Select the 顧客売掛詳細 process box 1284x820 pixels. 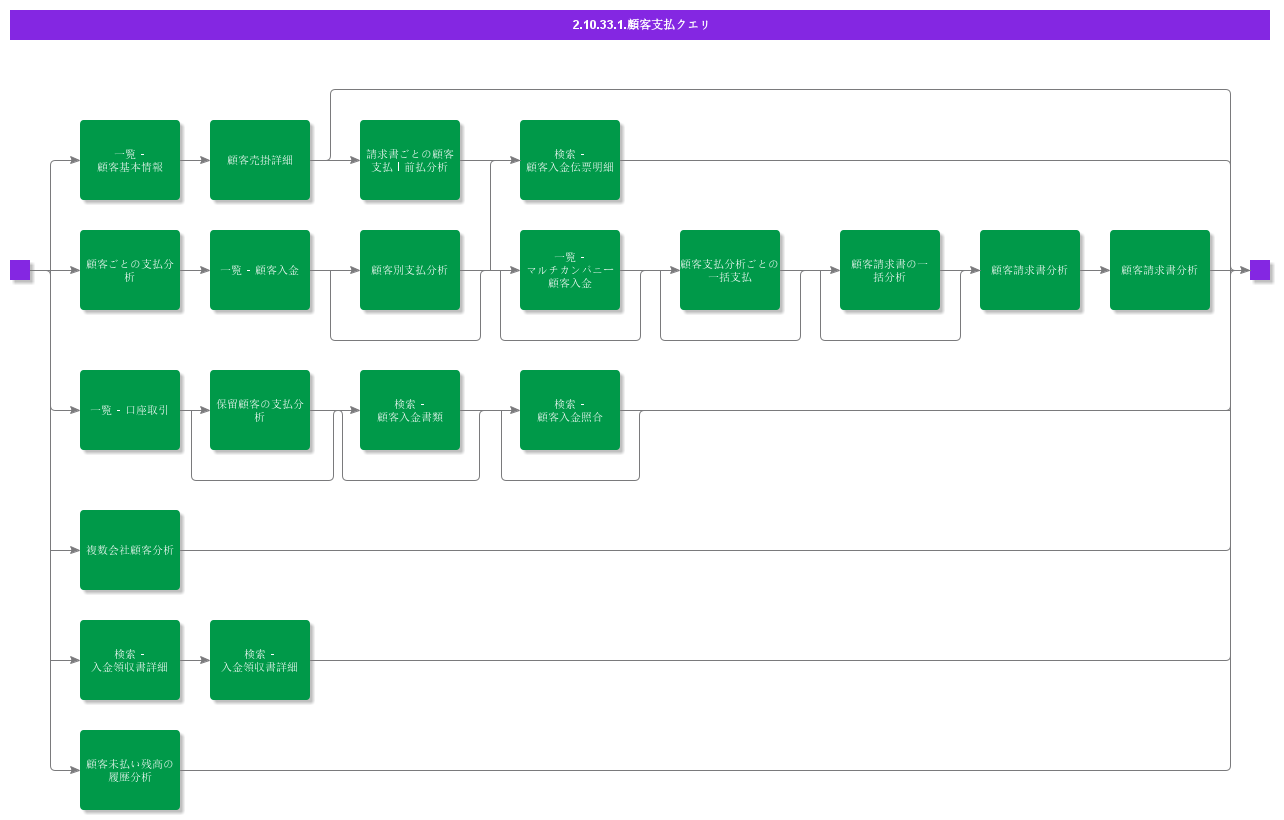point(260,160)
